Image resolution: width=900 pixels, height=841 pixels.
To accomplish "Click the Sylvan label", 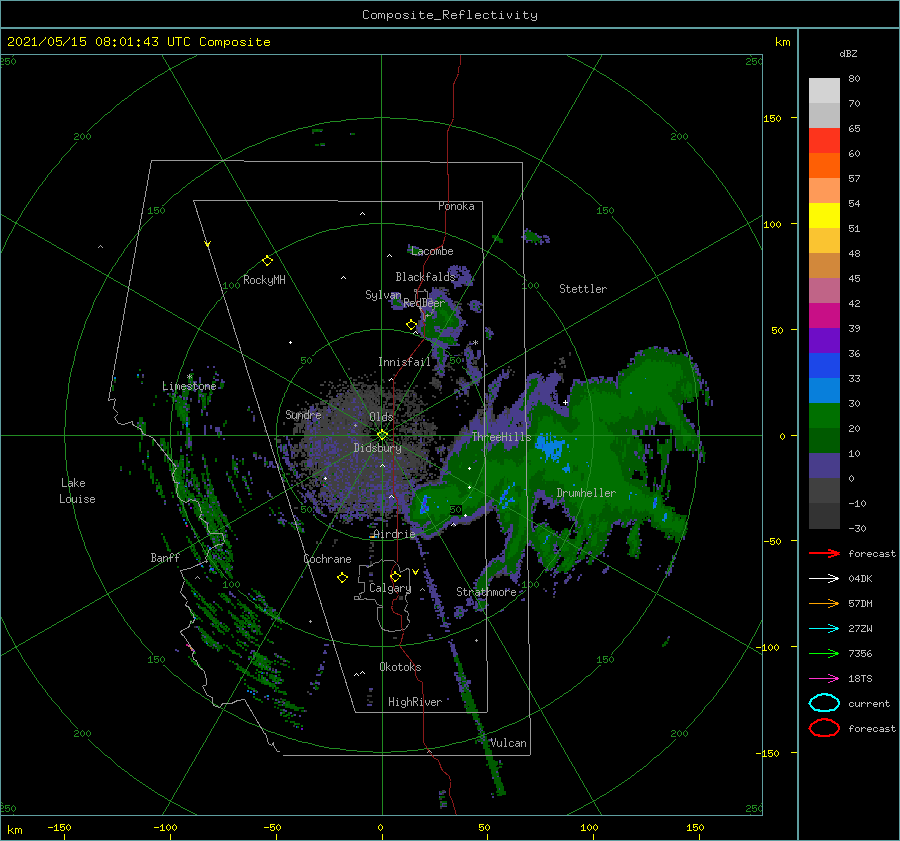I will click(x=383, y=295).
